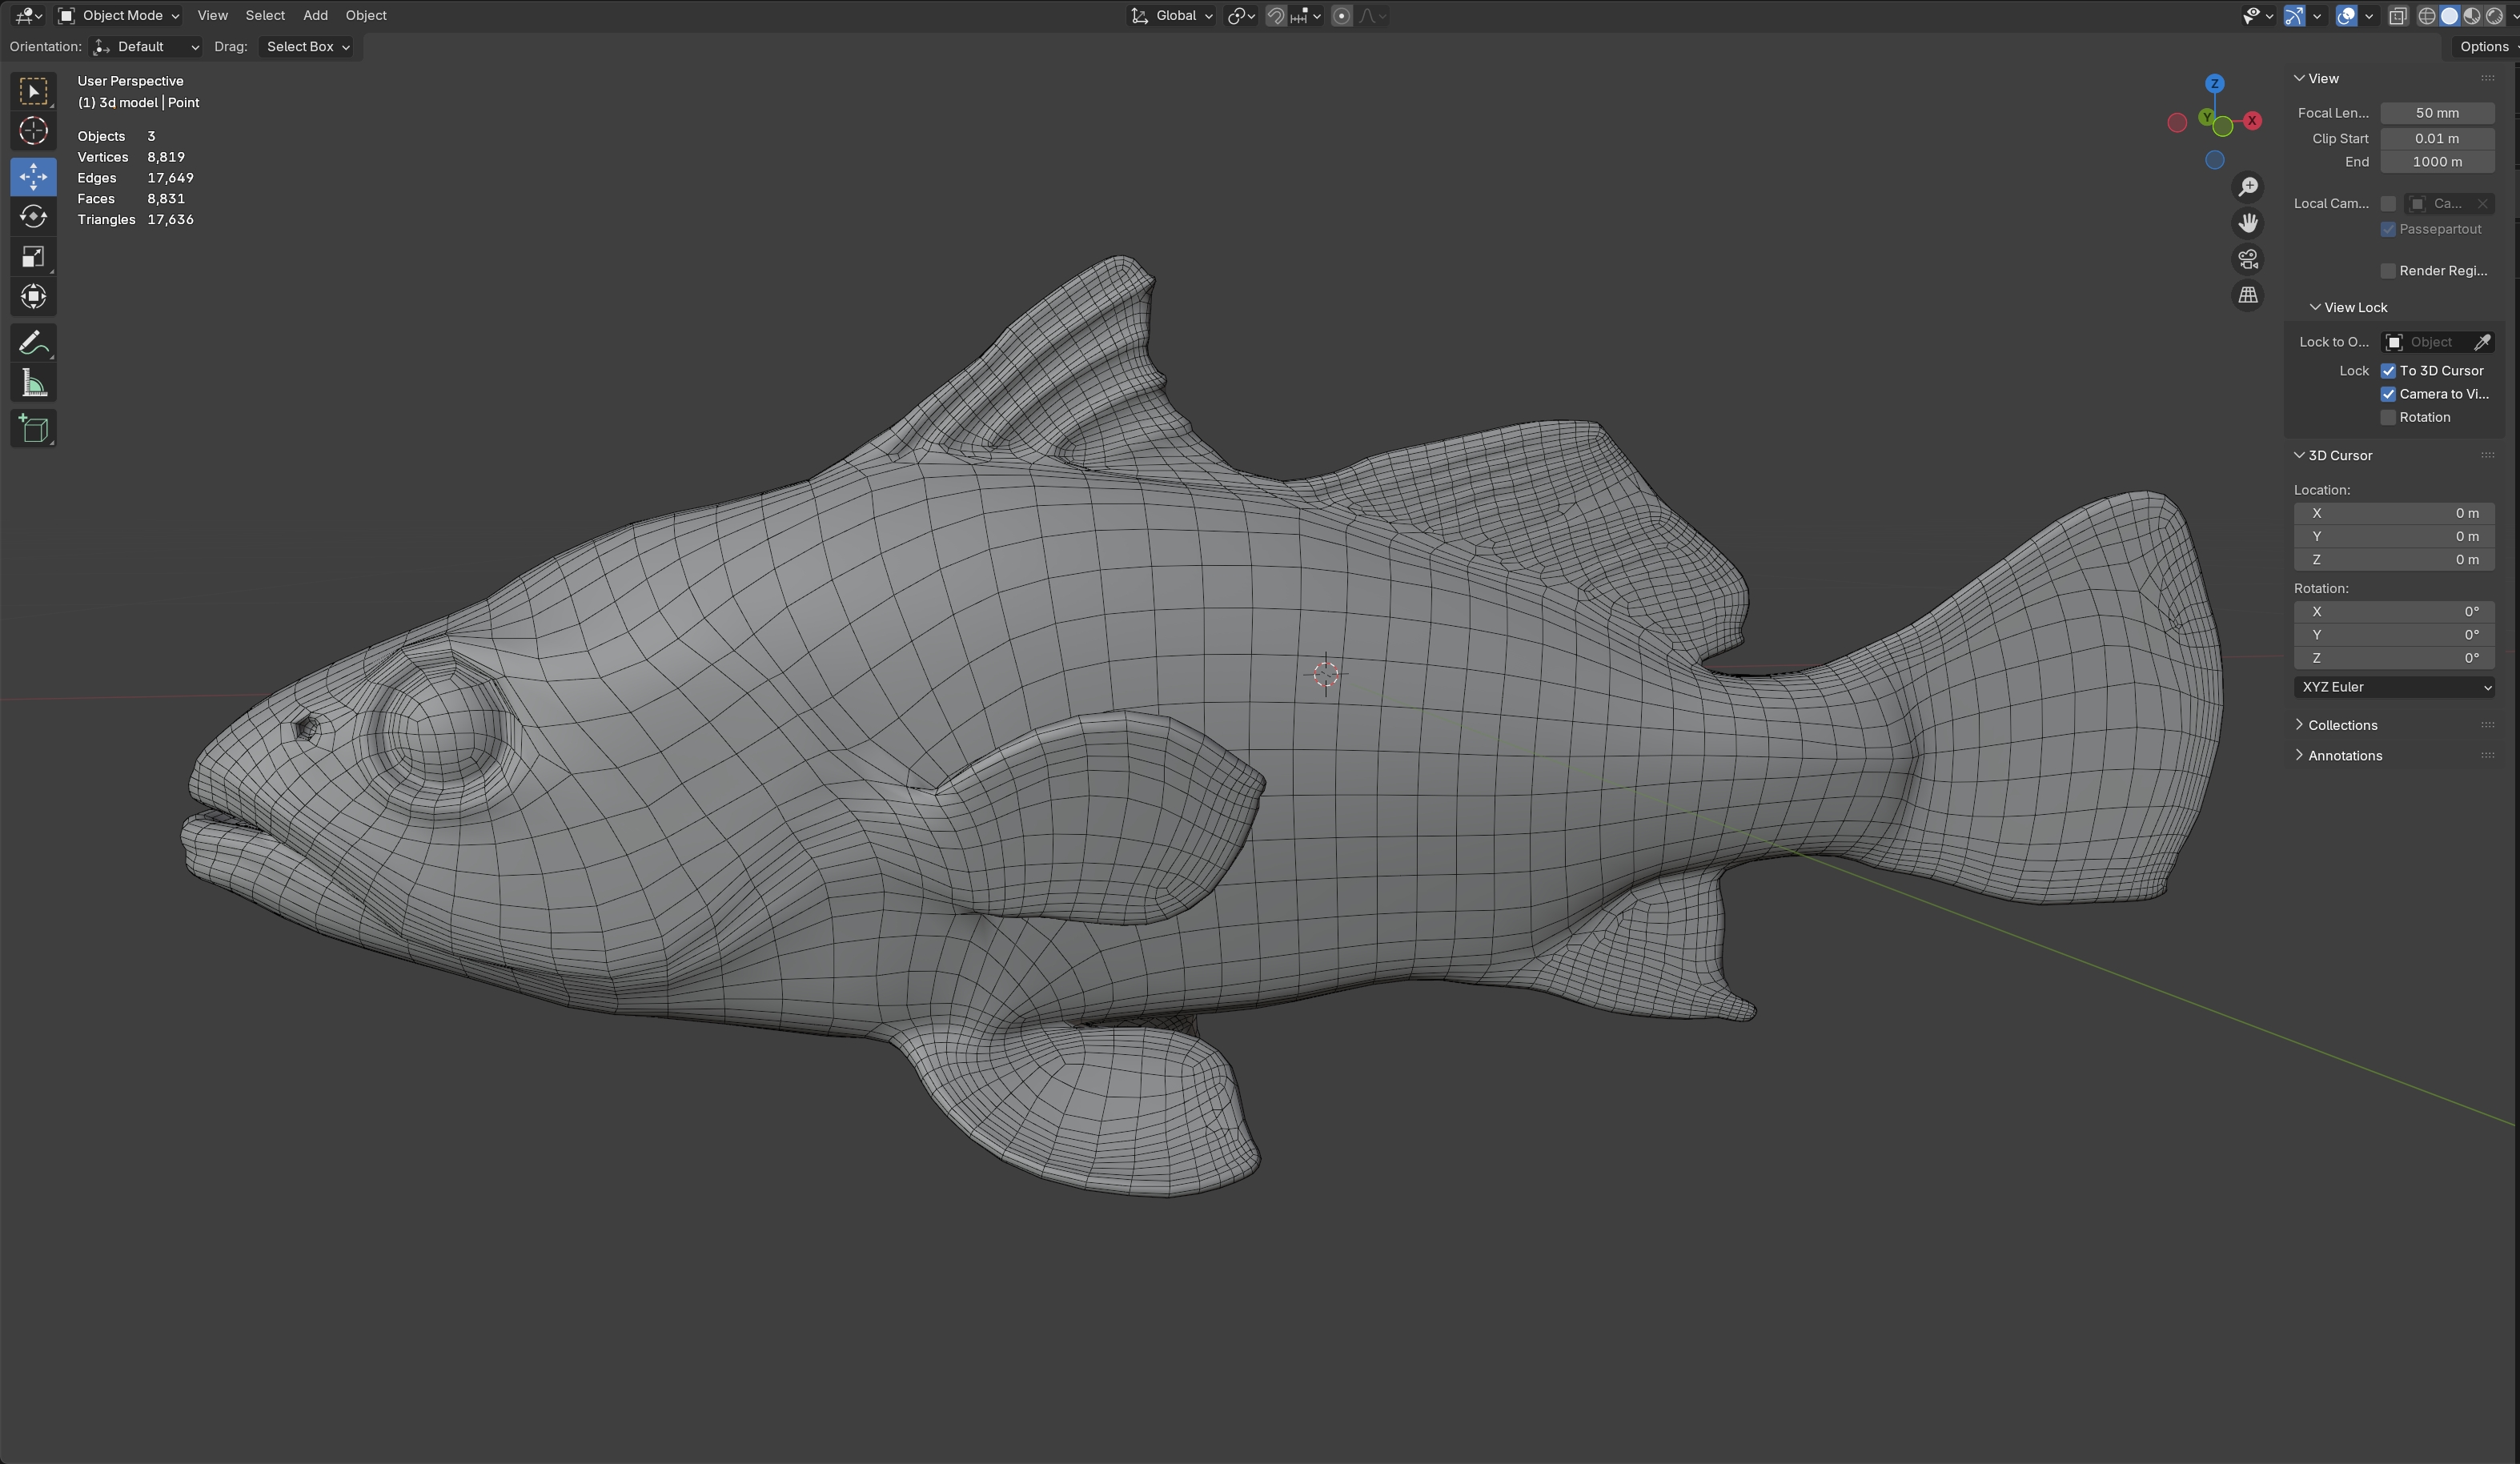Enable the Rotation lock checkbox

coord(2388,418)
